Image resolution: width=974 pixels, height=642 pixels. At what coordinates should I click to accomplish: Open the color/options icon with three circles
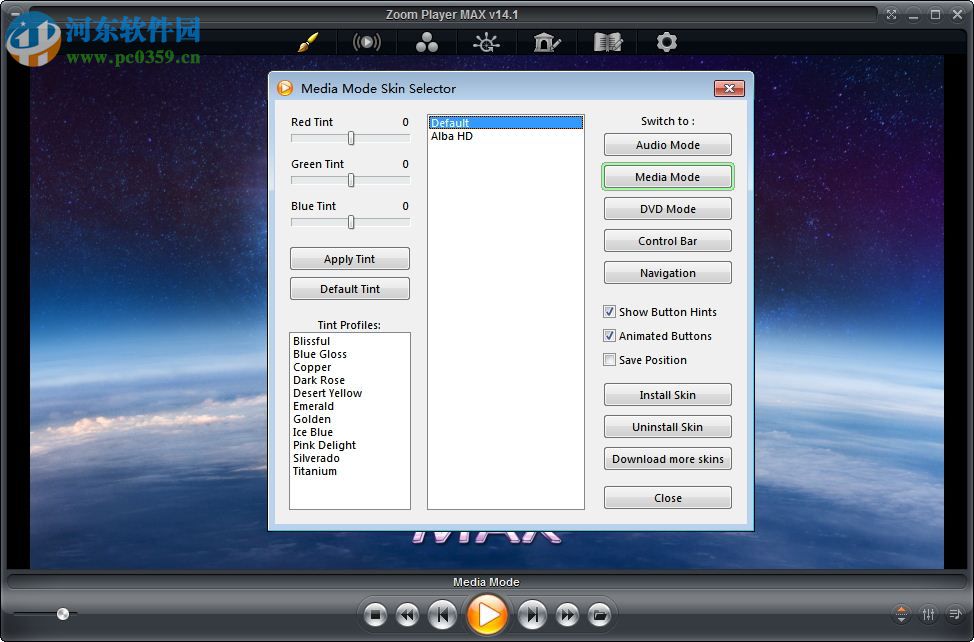(427, 42)
